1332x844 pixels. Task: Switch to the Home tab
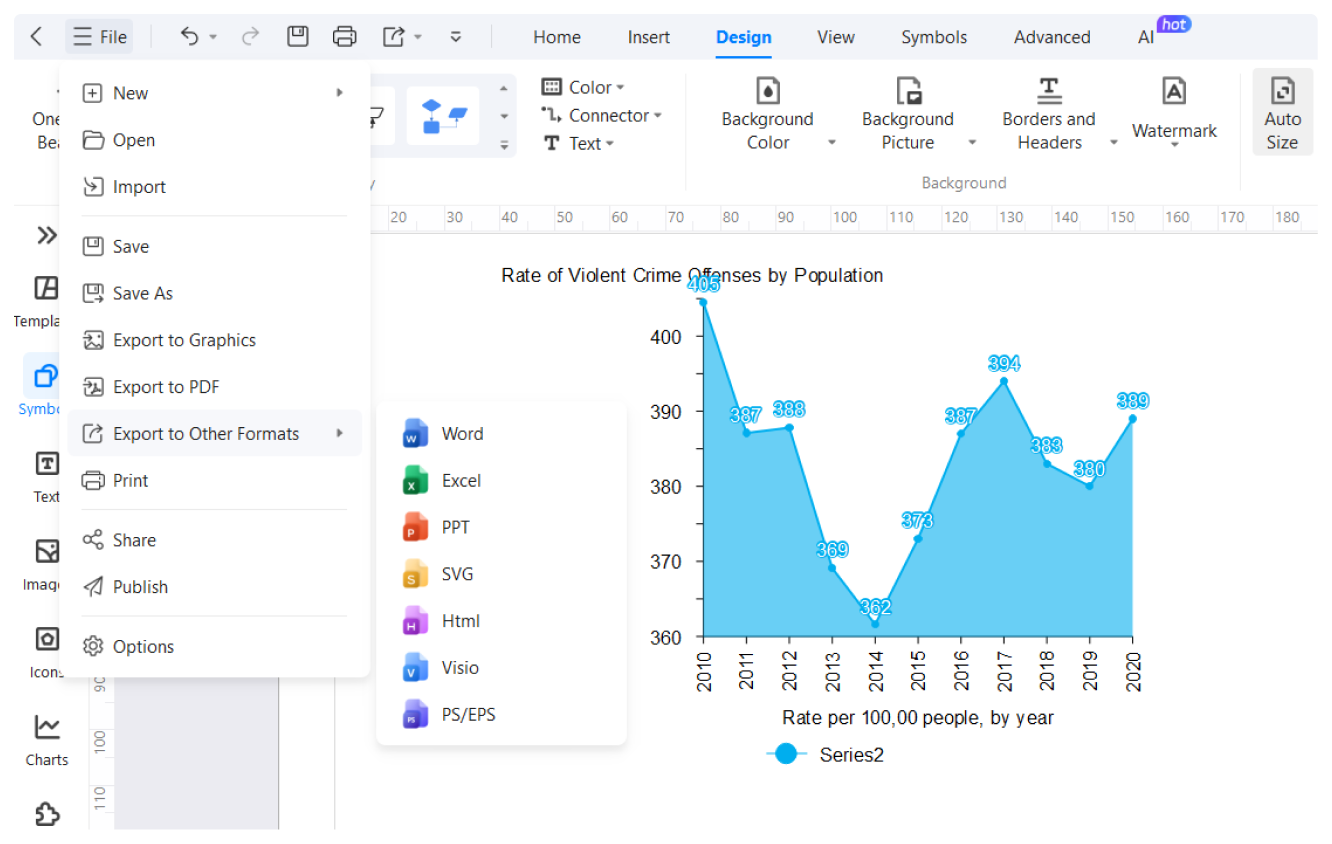coord(557,37)
